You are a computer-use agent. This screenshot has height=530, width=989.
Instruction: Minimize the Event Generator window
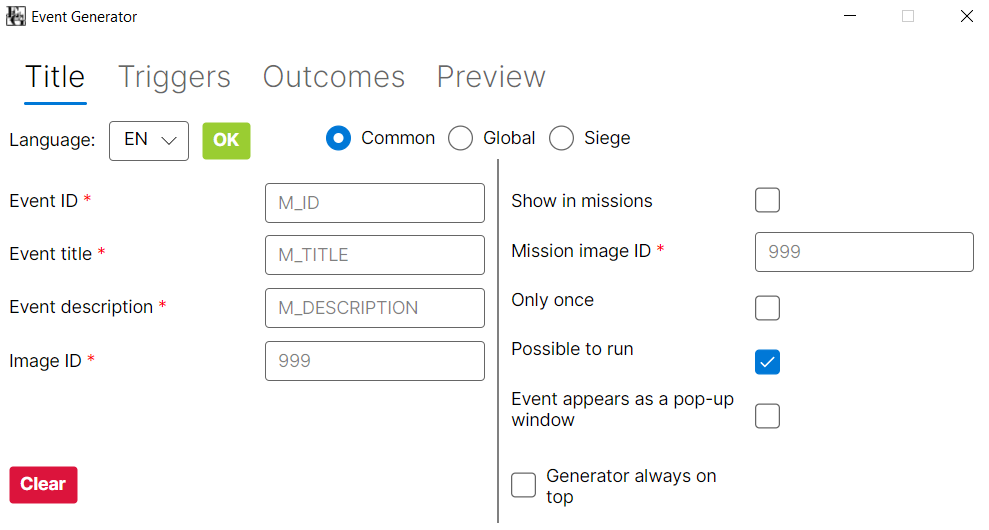pos(850,16)
